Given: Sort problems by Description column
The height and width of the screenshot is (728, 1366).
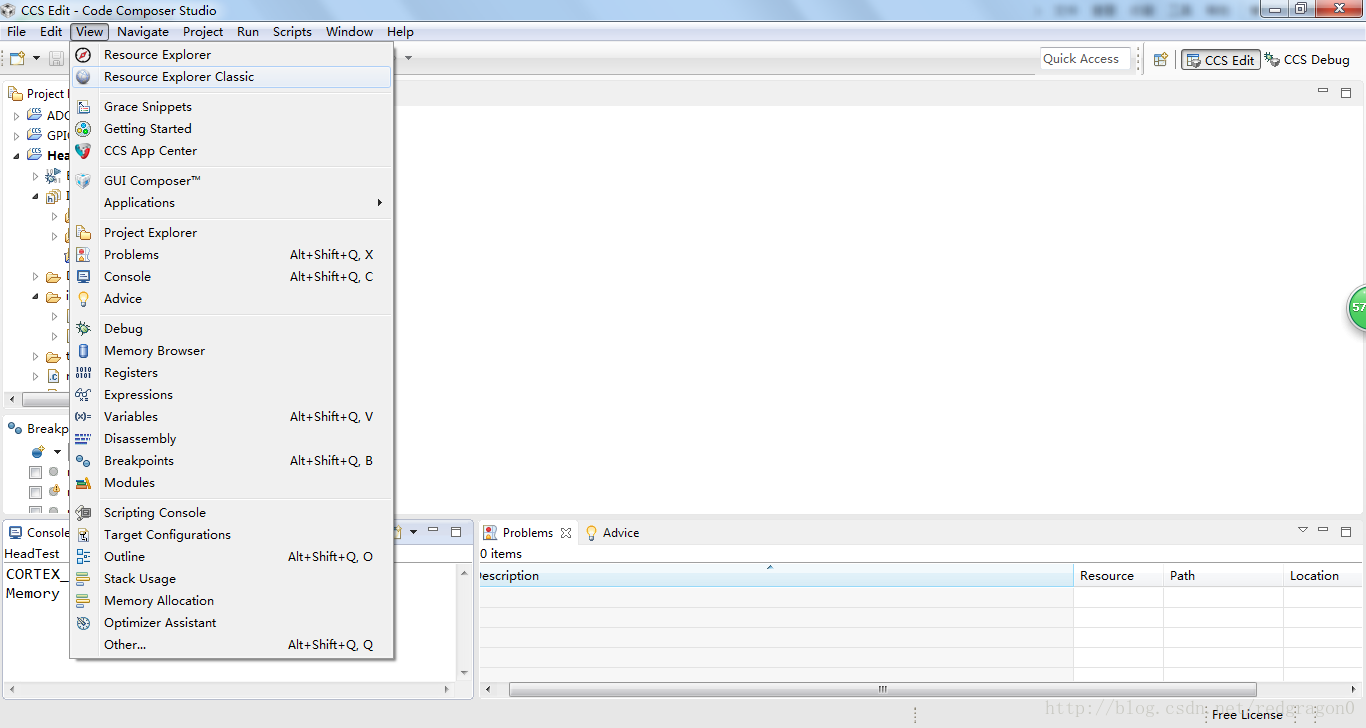Looking at the screenshot, I should [776, 576].
